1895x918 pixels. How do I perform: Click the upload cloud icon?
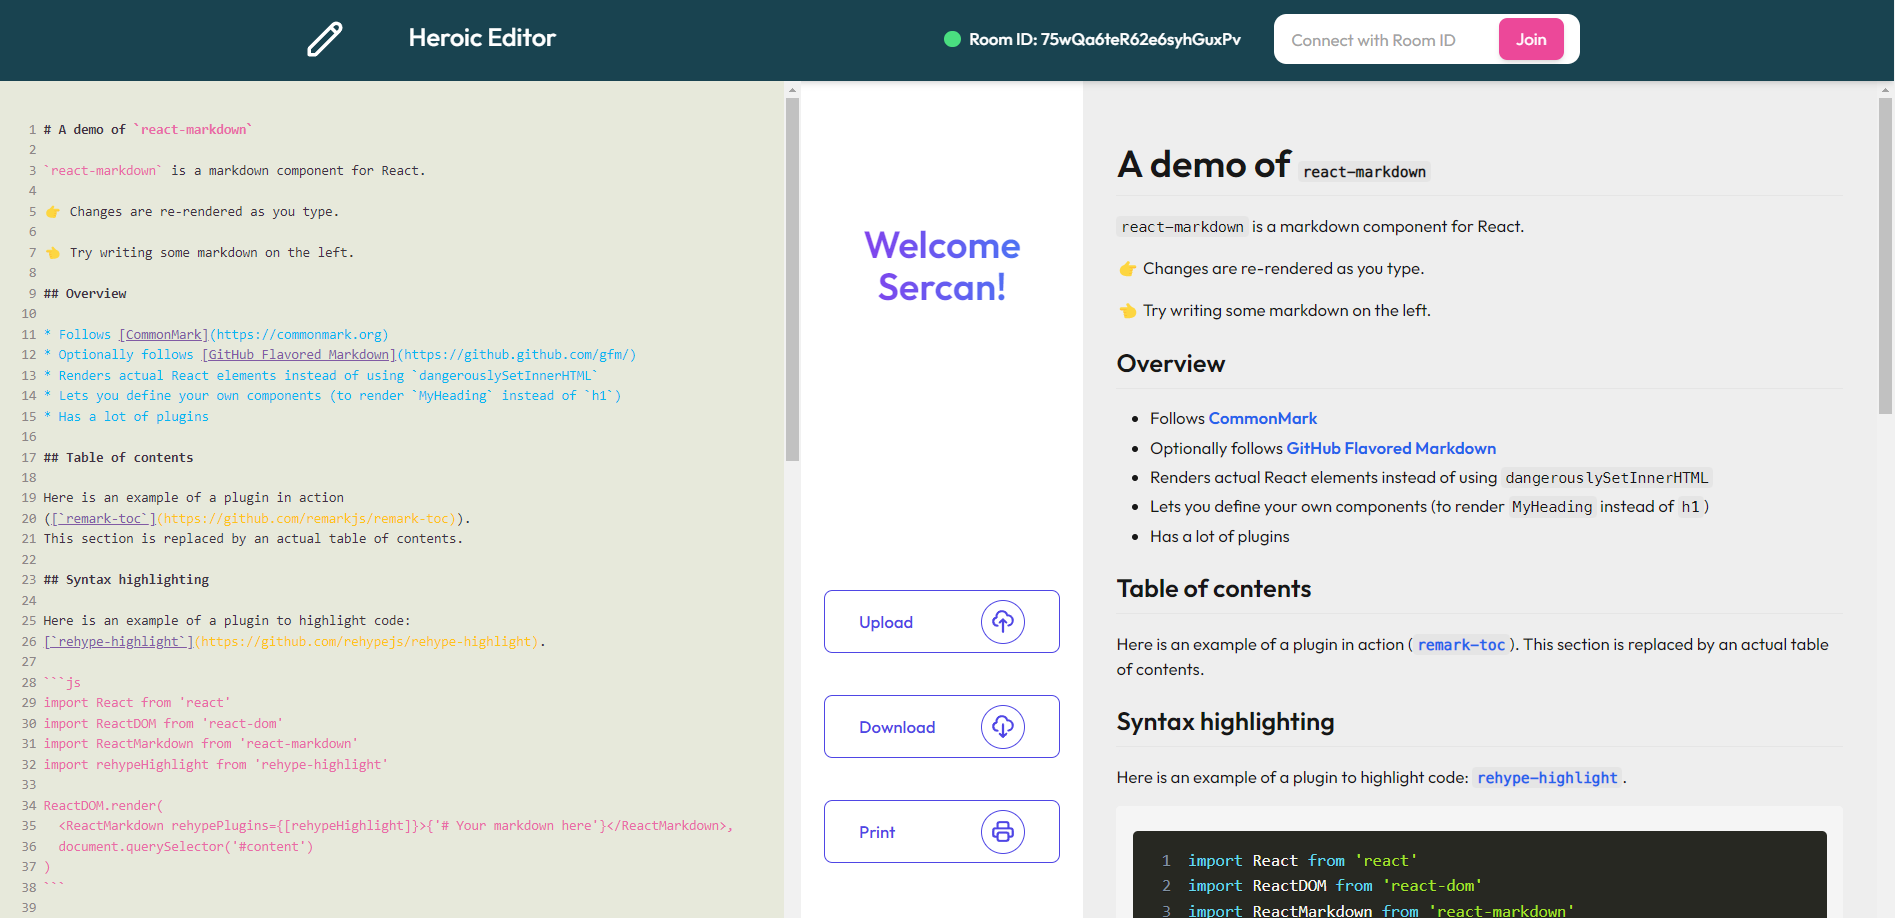1002,622
